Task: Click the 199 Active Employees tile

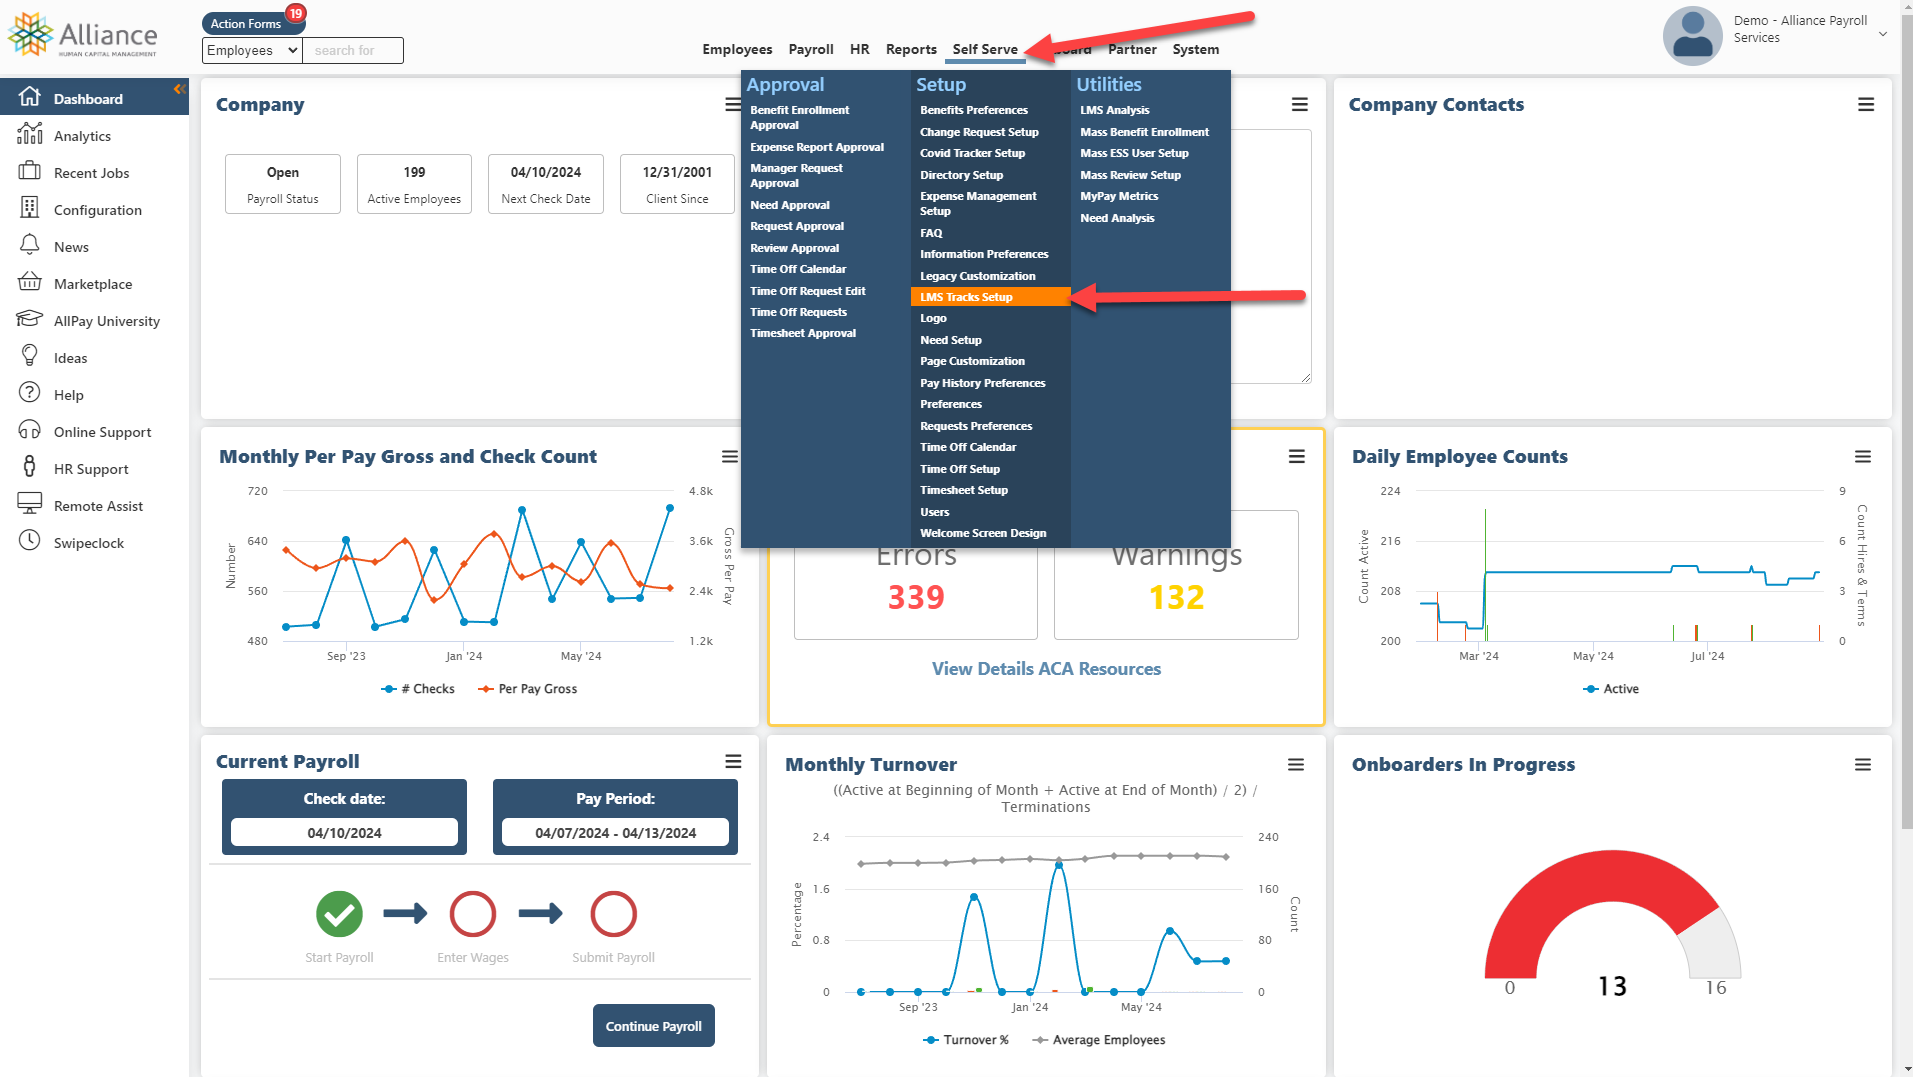Action: (x=414, y=184)
